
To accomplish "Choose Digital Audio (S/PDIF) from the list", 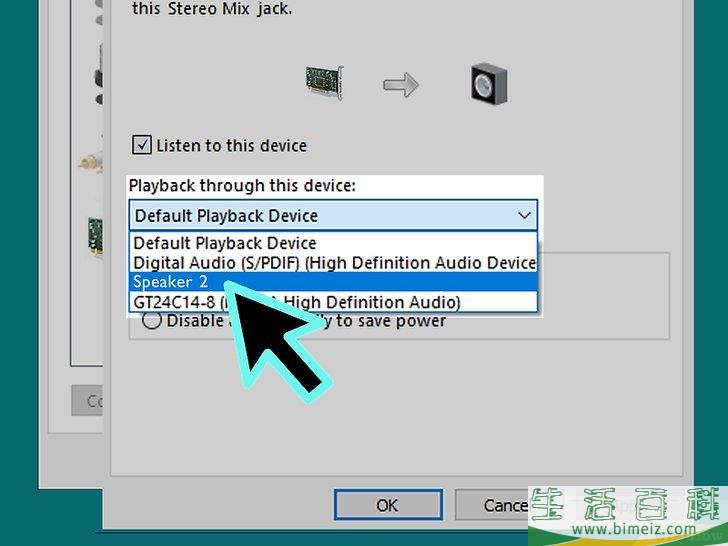I will click(x=334, y=263).
